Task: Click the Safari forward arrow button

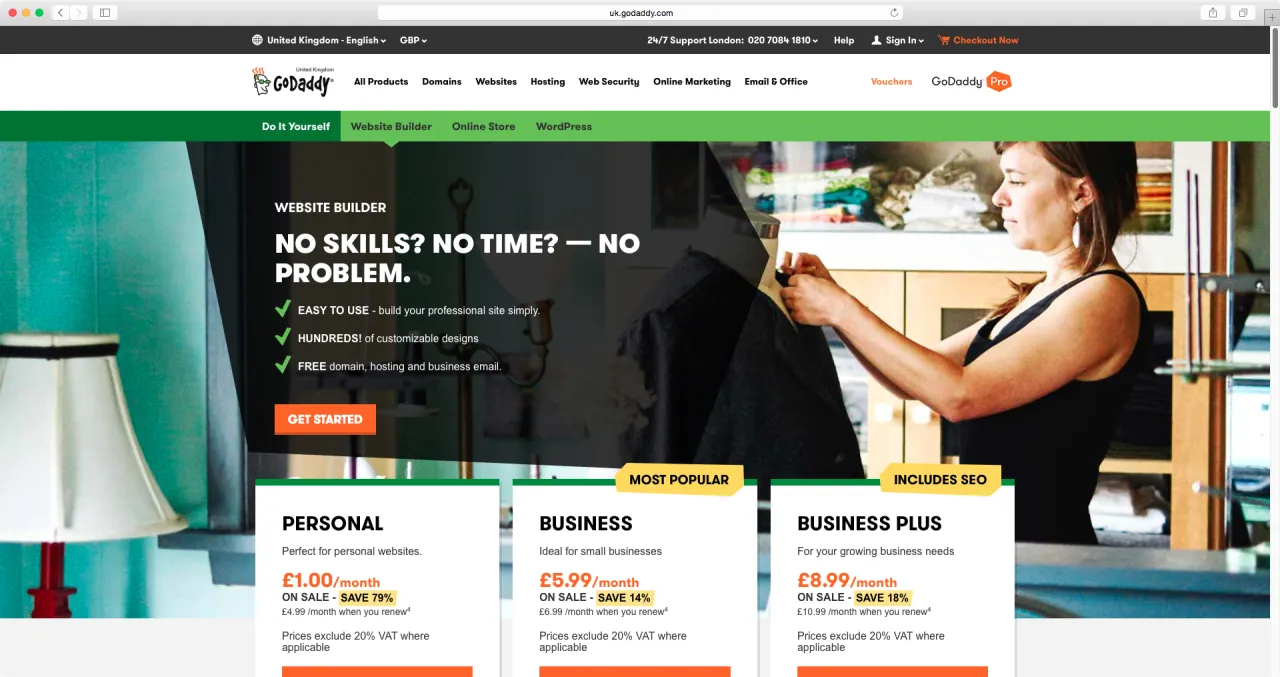Action: 78,12
